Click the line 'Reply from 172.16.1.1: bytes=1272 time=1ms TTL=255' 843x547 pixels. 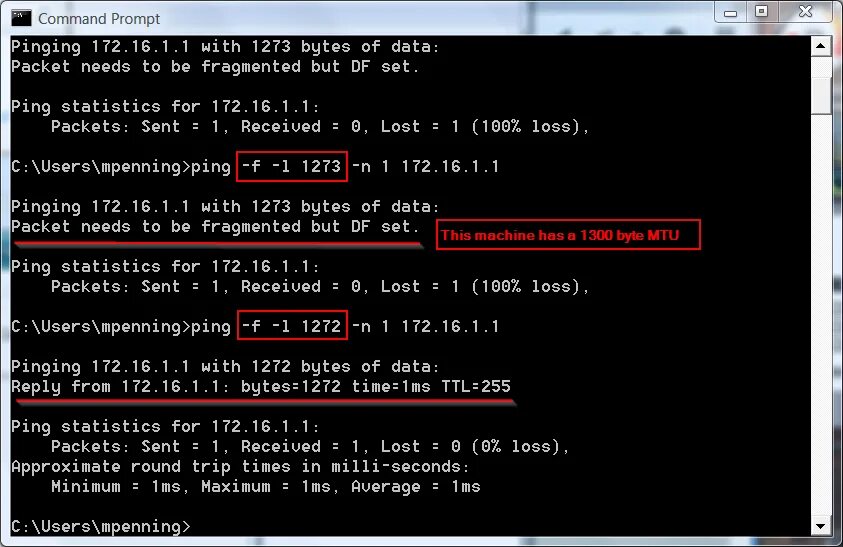261,387
